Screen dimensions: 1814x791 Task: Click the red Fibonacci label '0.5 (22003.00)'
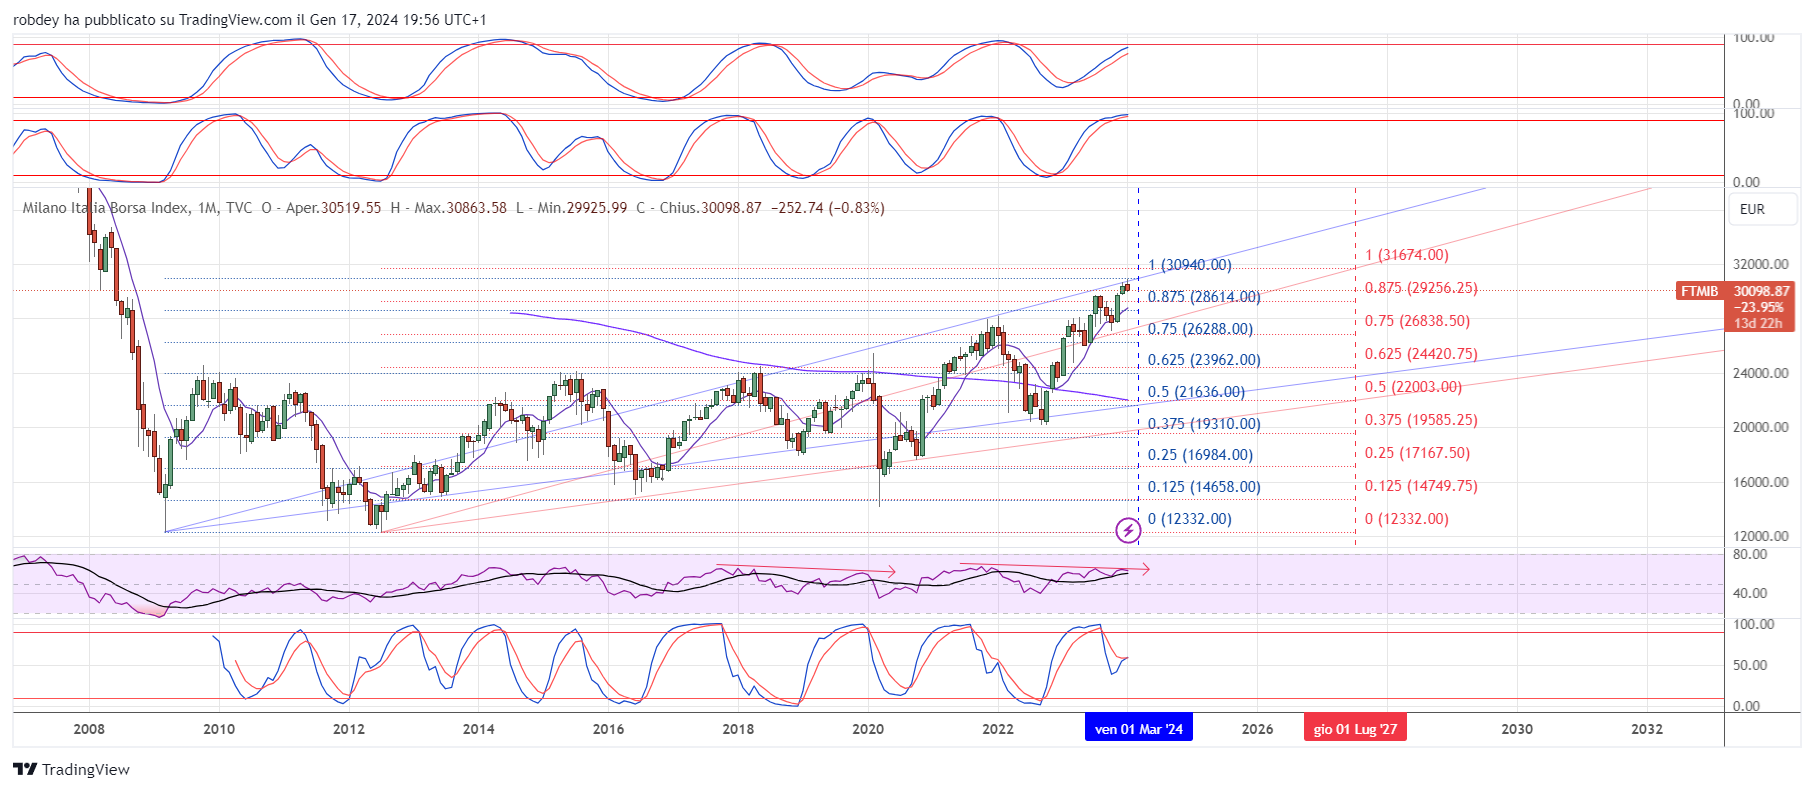(1413, 387)
